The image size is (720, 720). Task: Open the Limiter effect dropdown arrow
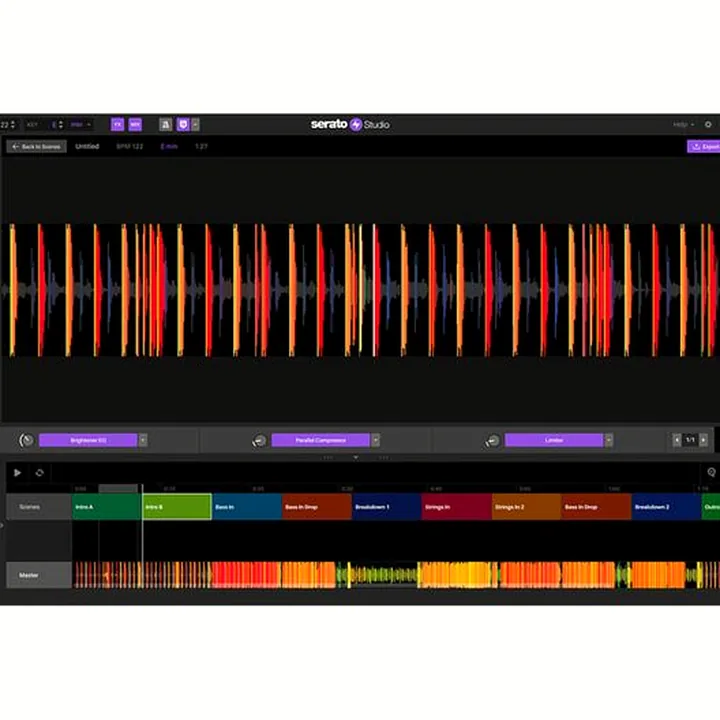609,440
